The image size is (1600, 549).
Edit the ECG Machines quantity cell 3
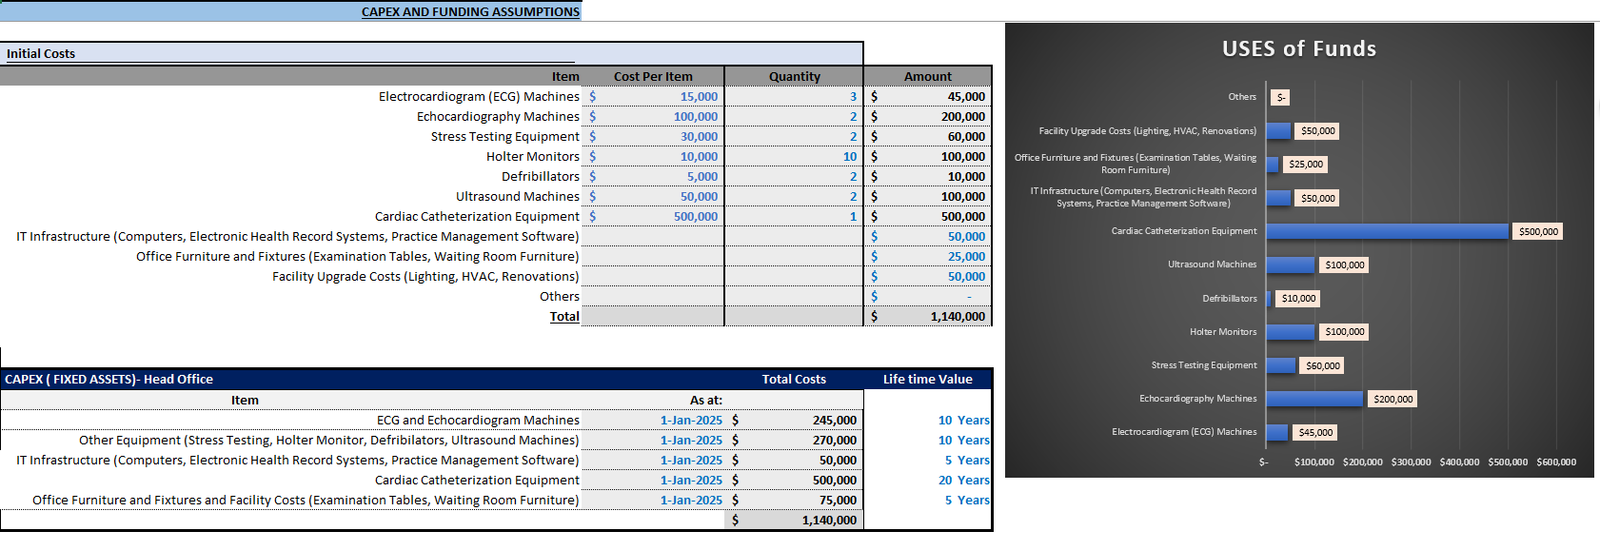pos(794,96)
